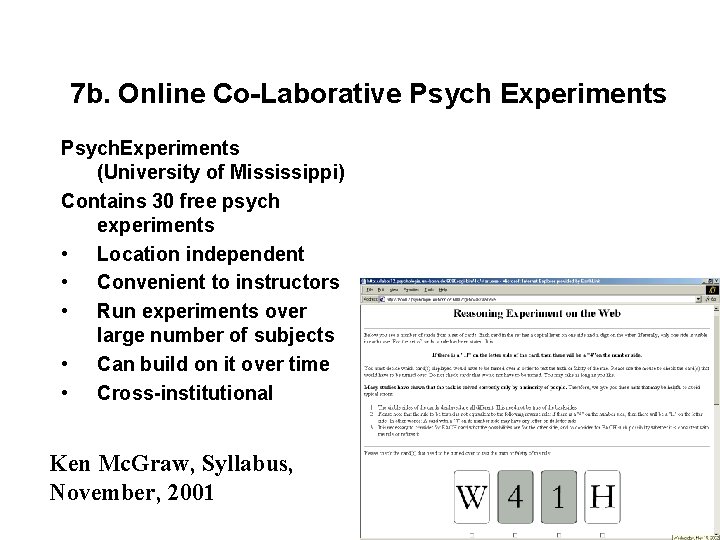Select the white H card image
Image resolution: width=720 pixels, height=540 pixels.
602,497
